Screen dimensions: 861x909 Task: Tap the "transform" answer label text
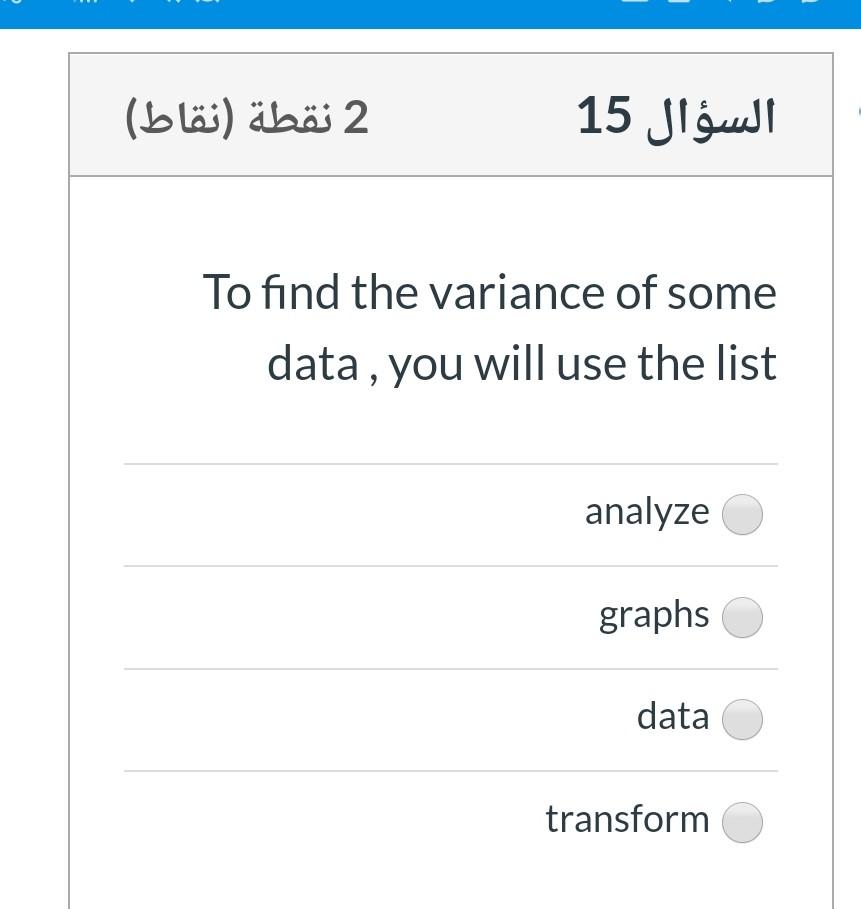click(x=627, y=819)
